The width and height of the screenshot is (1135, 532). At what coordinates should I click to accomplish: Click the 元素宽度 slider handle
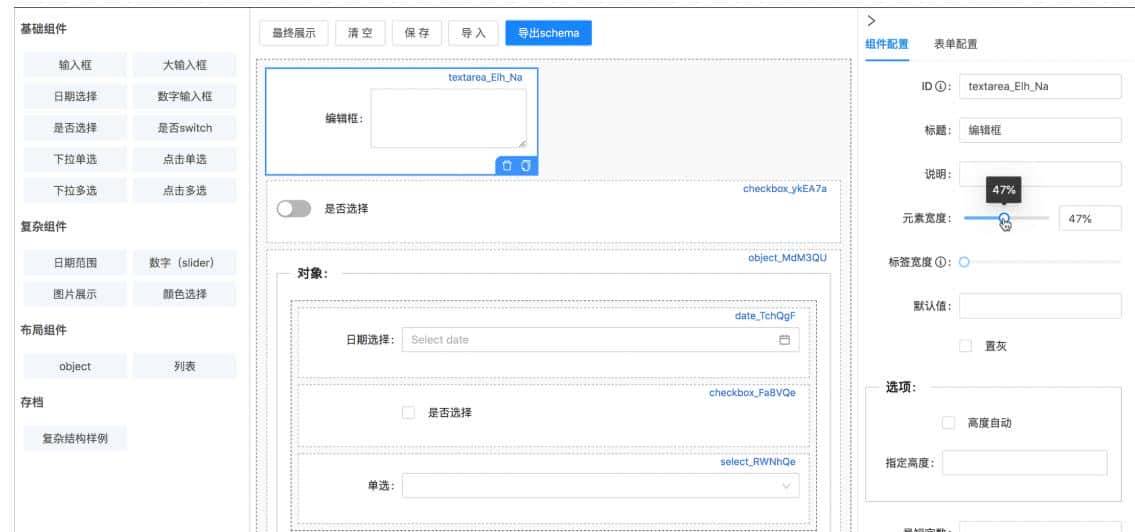point(1004,218)
